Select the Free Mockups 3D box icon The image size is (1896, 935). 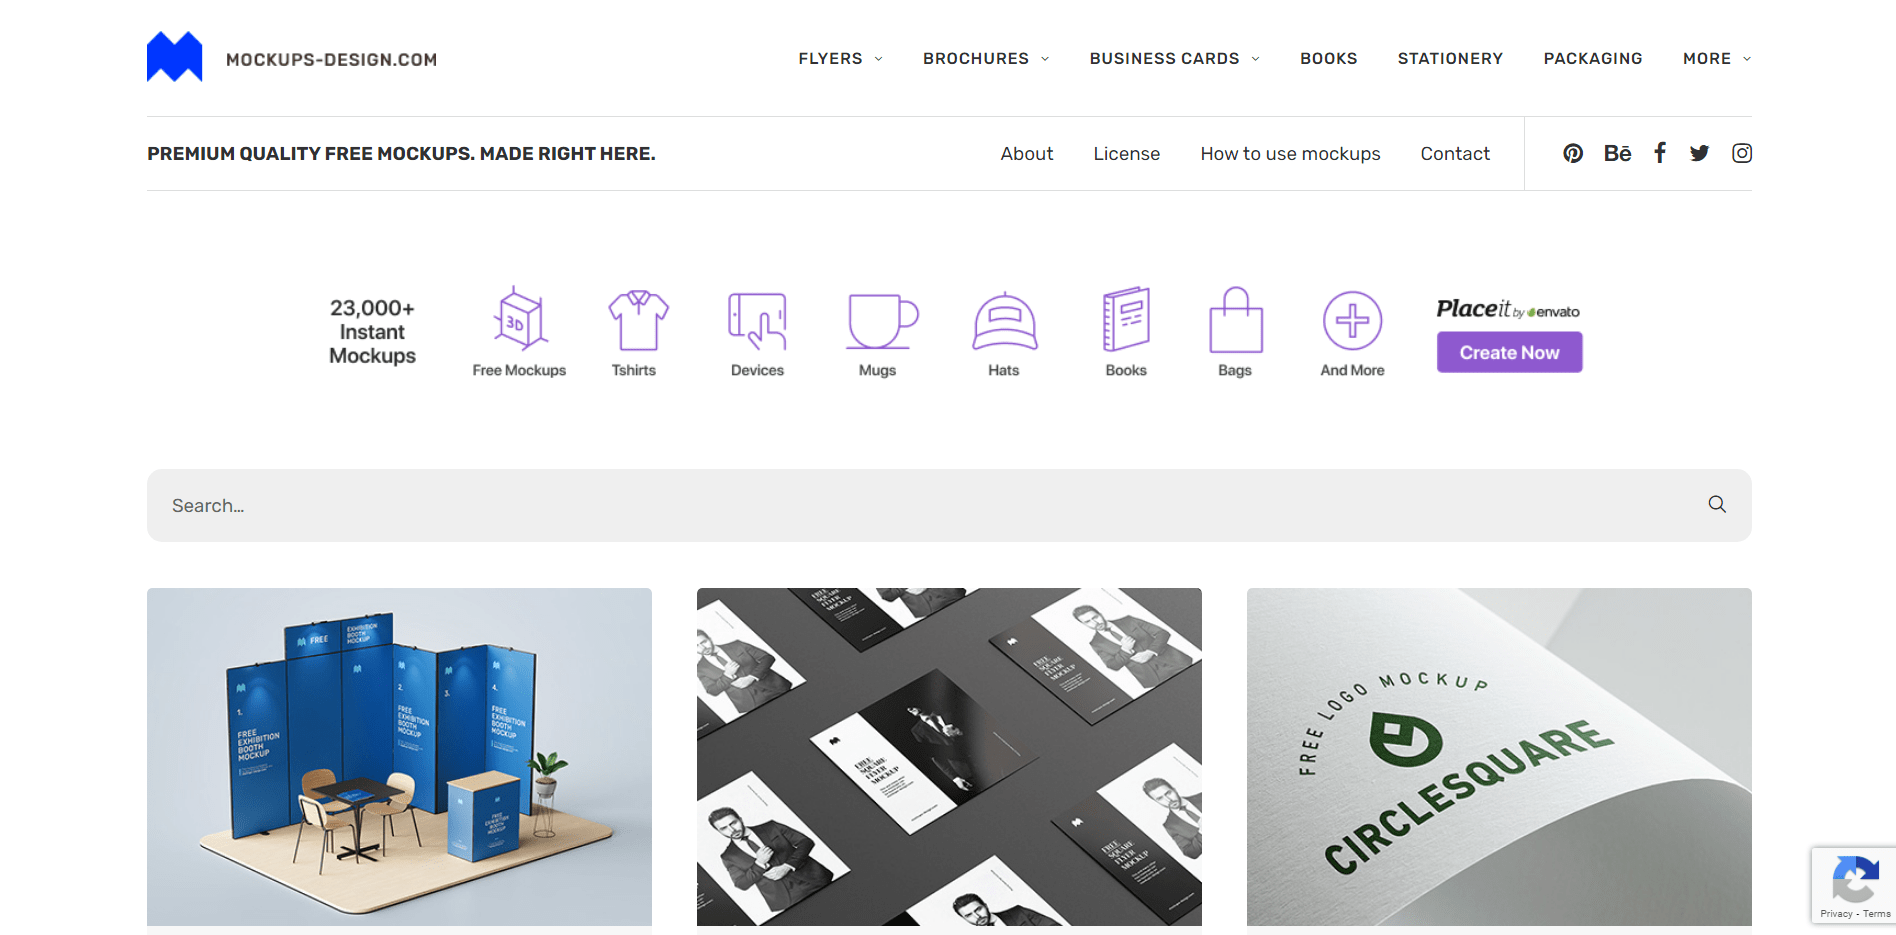[x=518, y=320]
